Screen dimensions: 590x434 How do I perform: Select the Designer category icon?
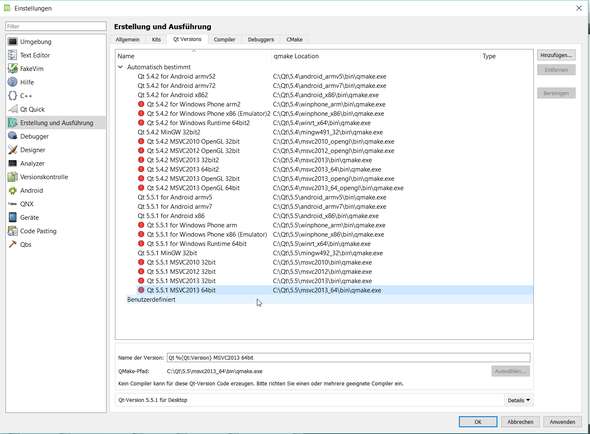point(12,150)
